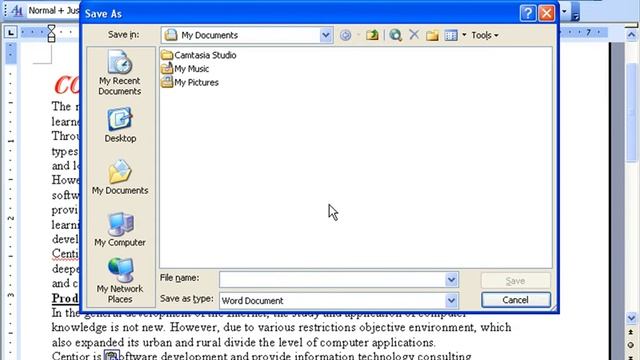Click Word's vertical scrollbar down arrow

pyautogui.click(x=631, y=318)
